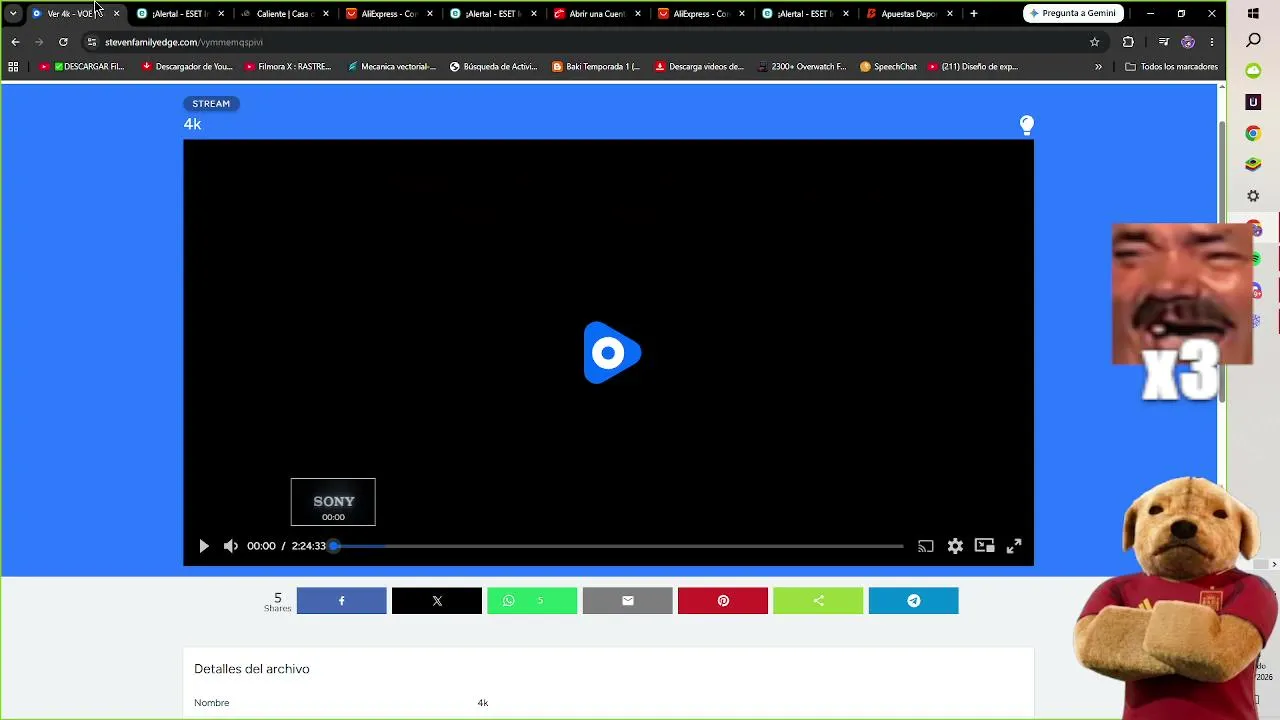The image size is (1280, 720).
Task: Play the video using the big center button
Action: tap(611, 352)
